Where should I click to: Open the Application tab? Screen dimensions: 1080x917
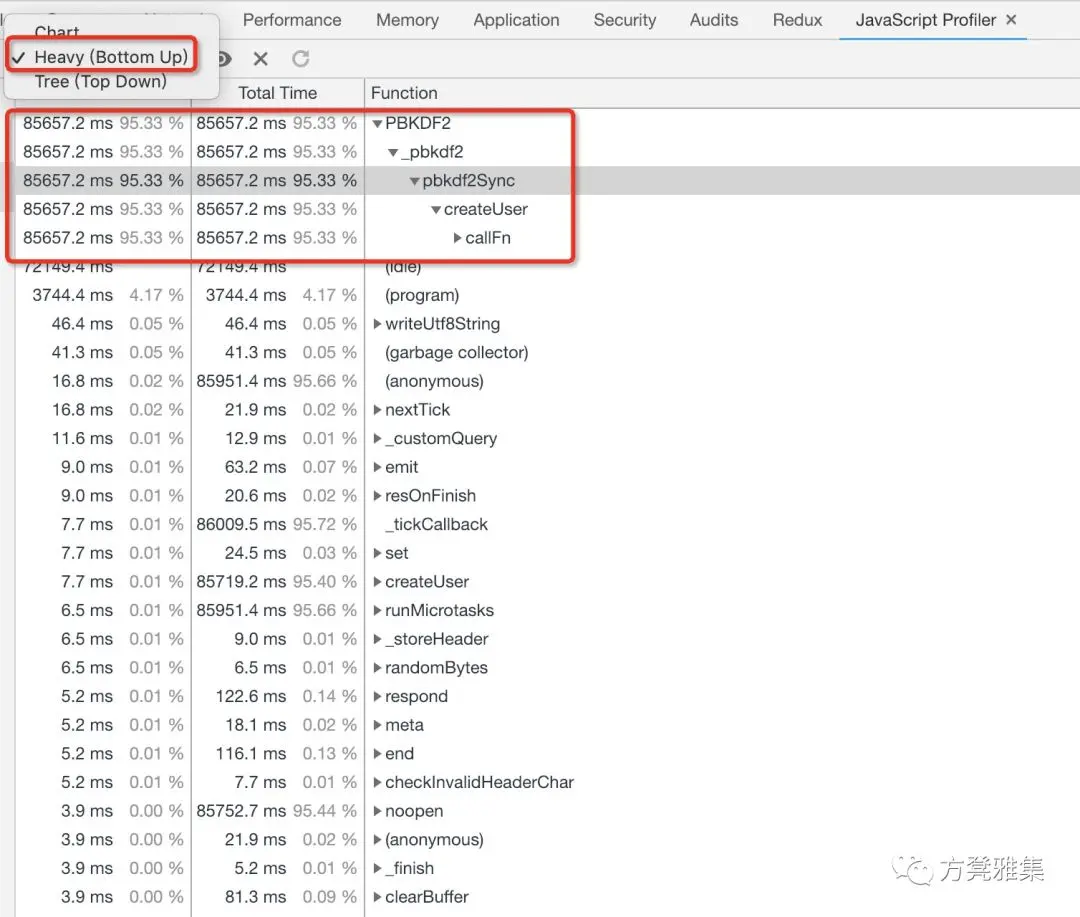pyautogui.click(x=517, y=20)
